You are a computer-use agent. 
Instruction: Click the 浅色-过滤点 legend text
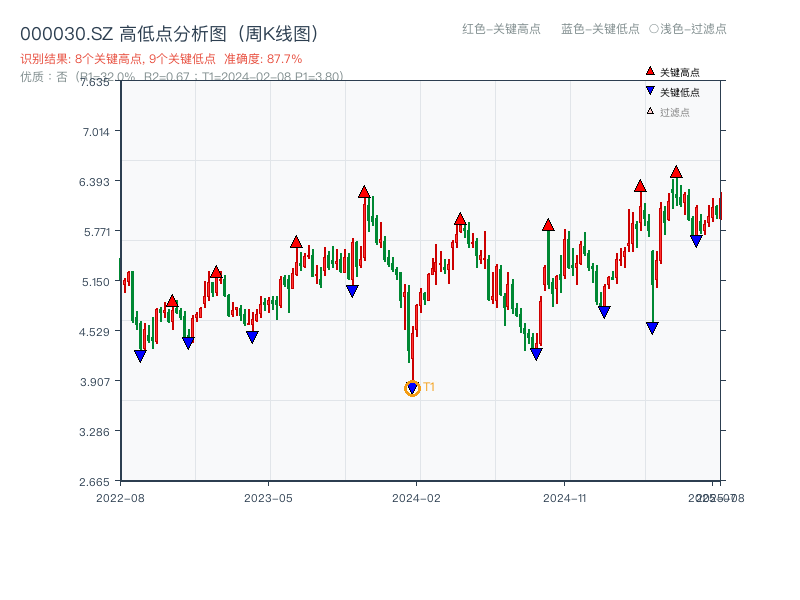pos(693,29)
